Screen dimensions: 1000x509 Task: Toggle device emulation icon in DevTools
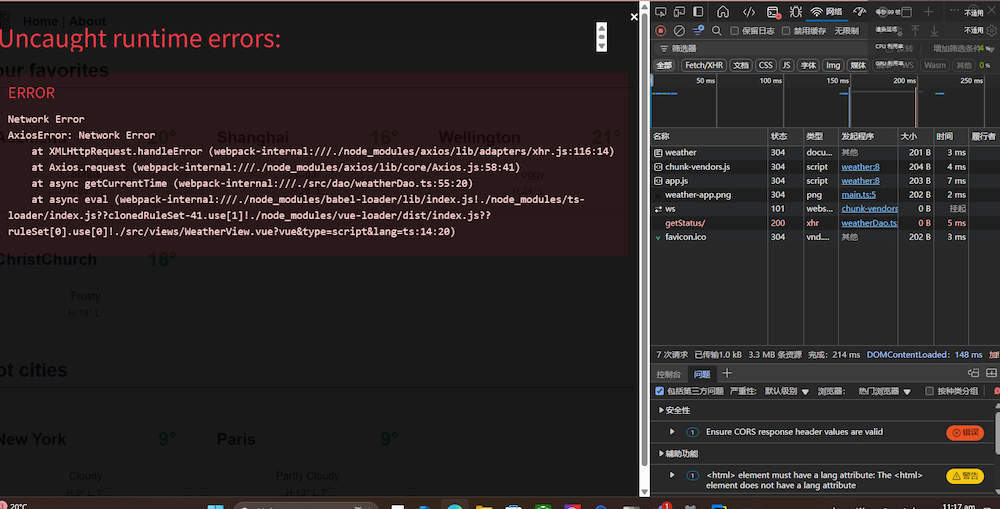(679, 12)
